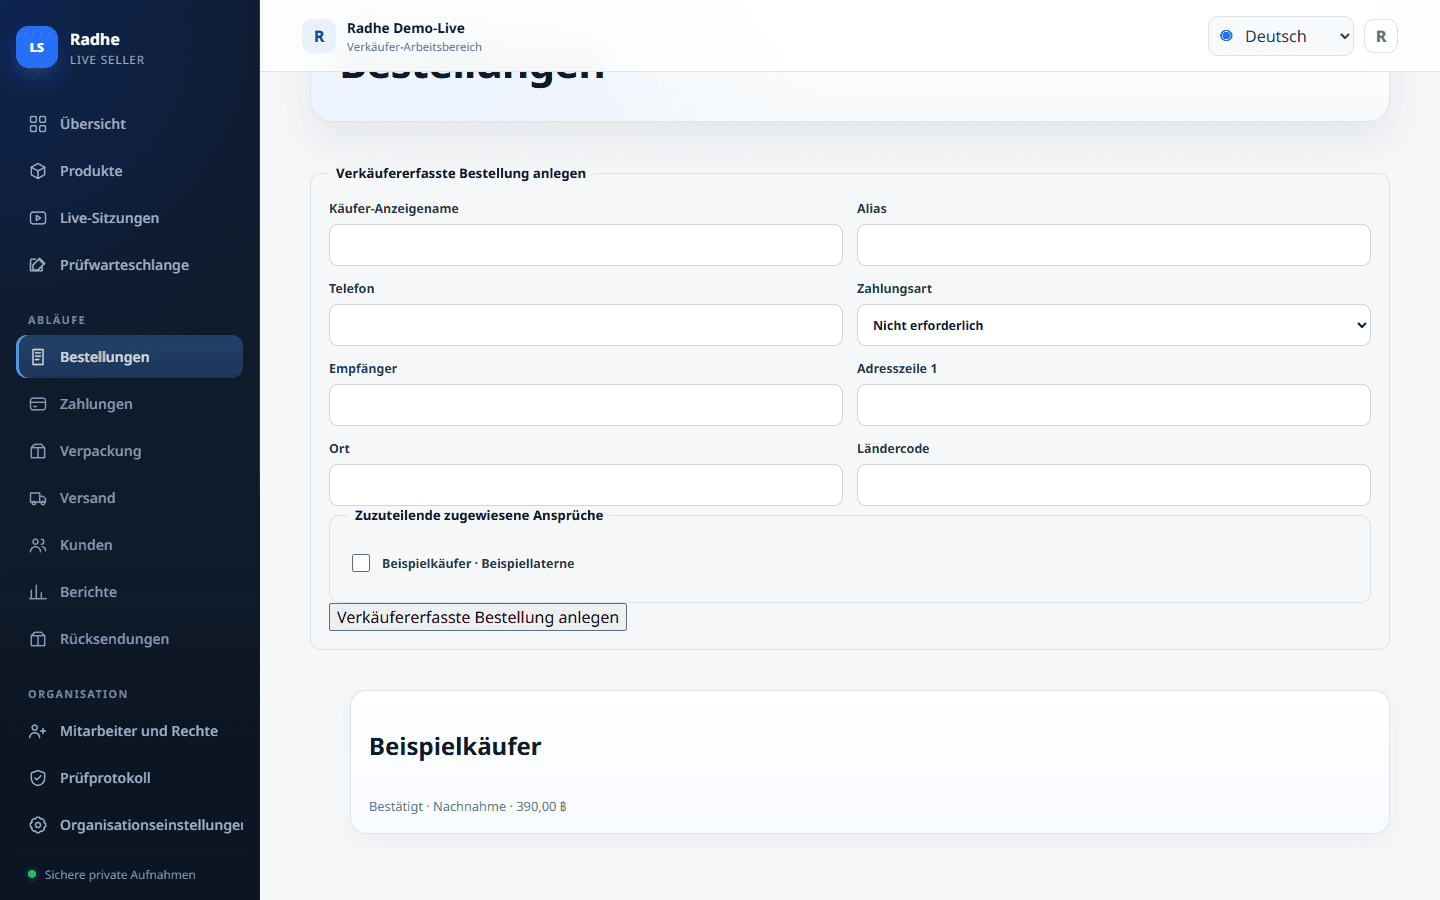Click the Prüfprotokoll shield icon
Image resolution: width=1440 pixels, height=900 pixels.
[38, 778]
